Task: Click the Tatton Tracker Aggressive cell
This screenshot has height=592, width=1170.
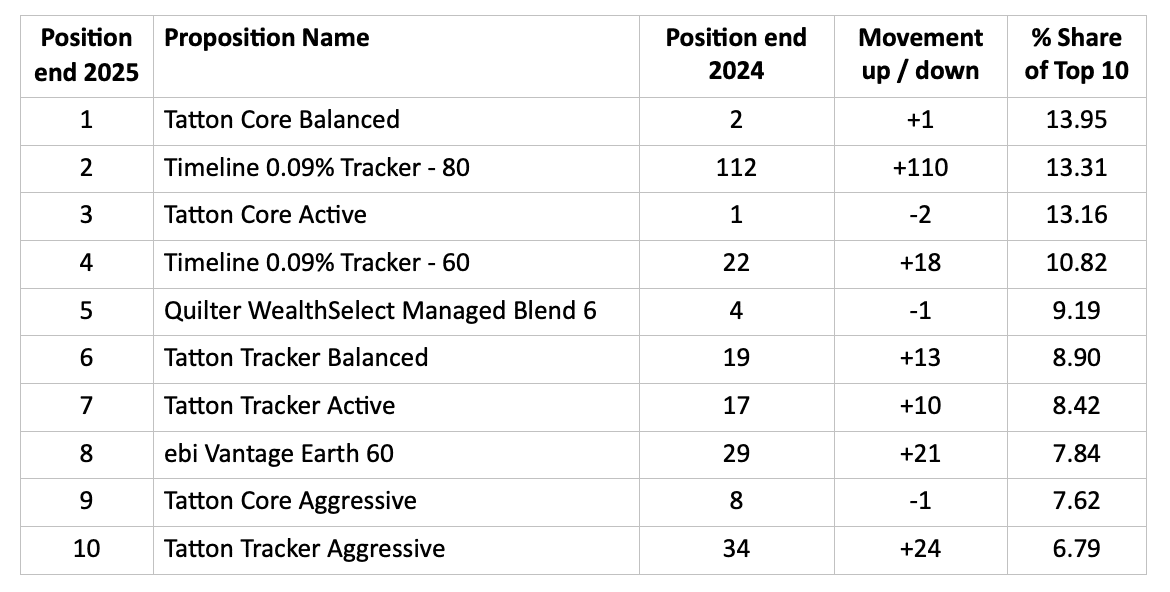Action: tap(305, 549)
